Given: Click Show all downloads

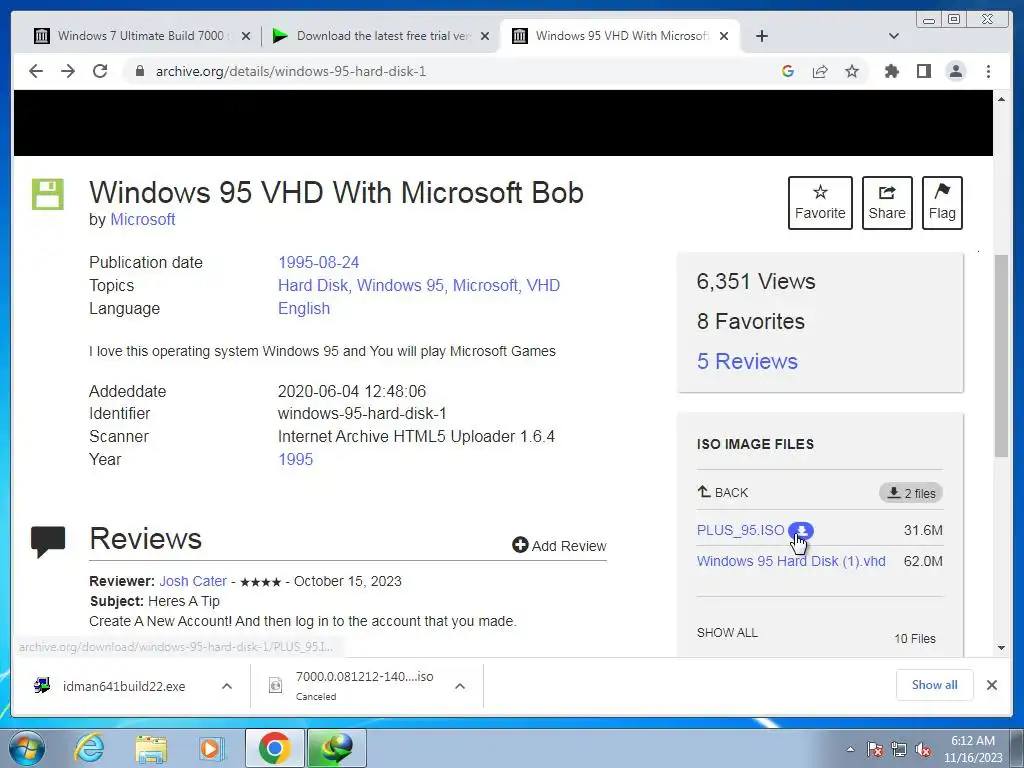Looking at the screenshot, I should click(935, 684).
